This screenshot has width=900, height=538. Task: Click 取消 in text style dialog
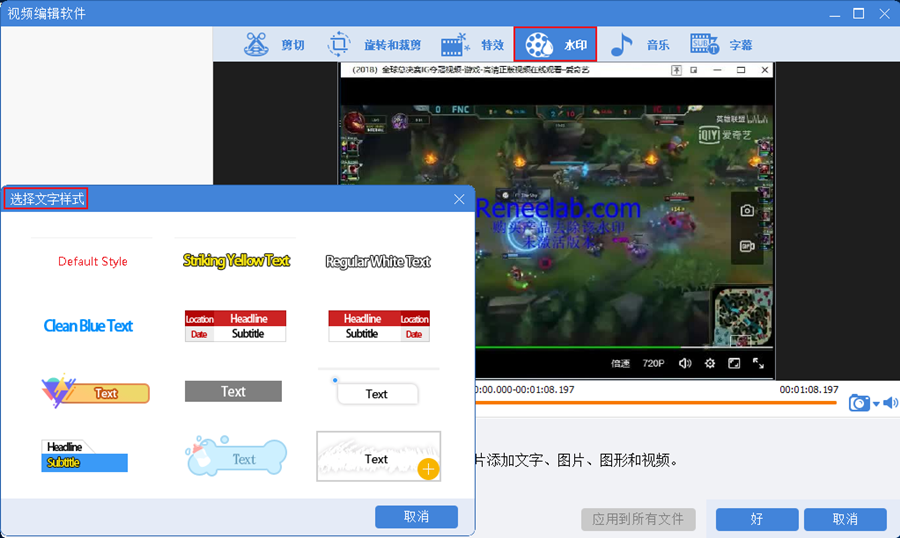[x=416, y=517]
